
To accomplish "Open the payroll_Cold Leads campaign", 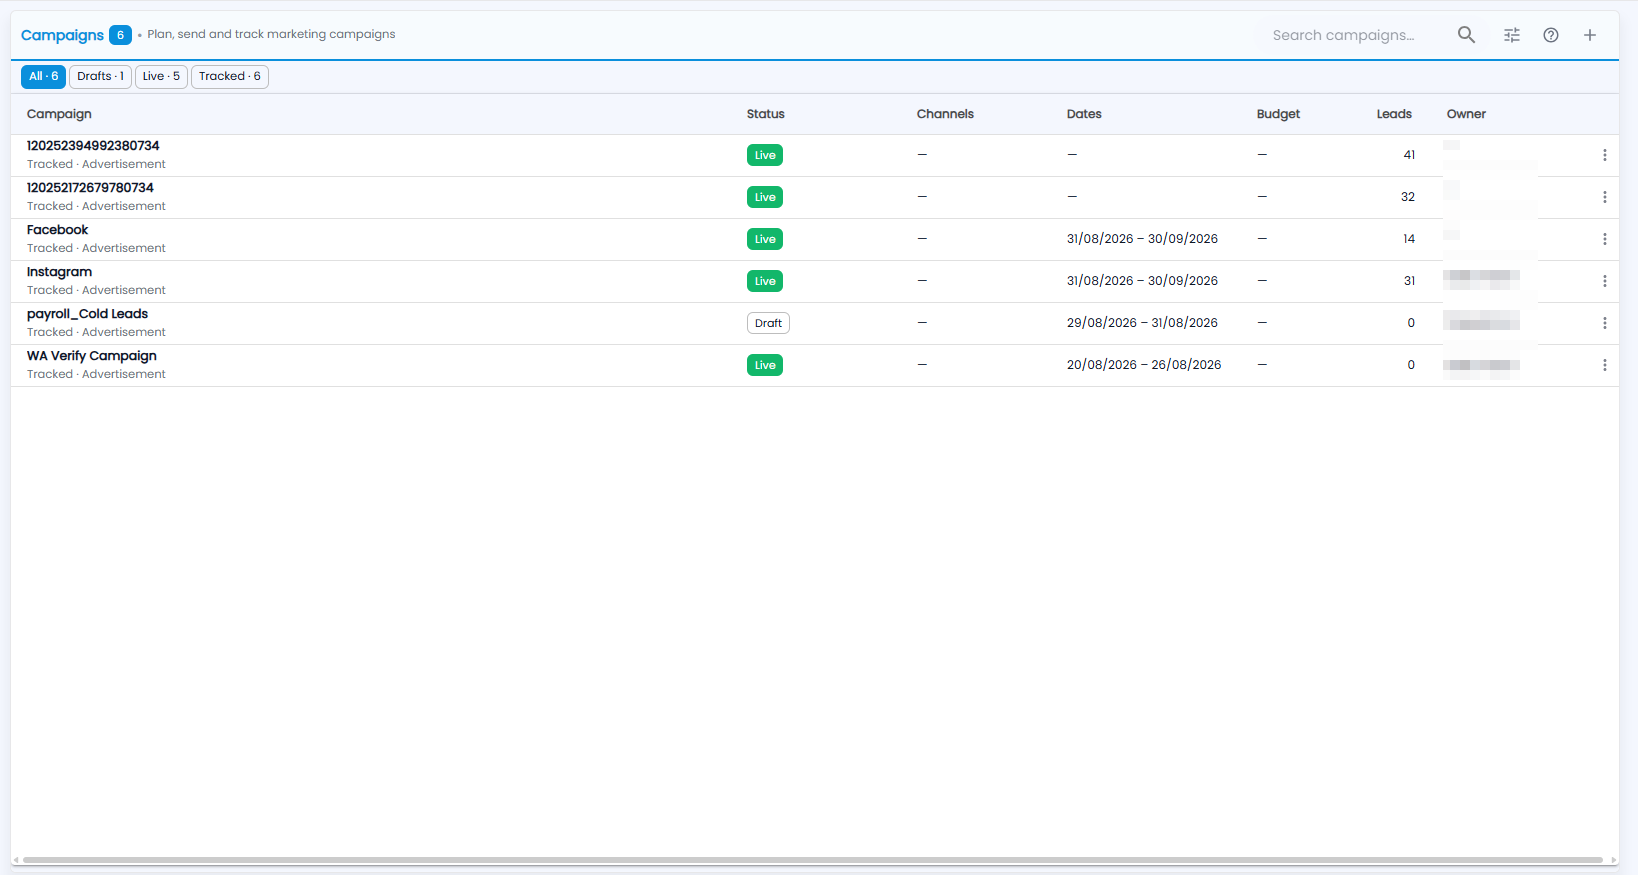I will tap(87, 314).
